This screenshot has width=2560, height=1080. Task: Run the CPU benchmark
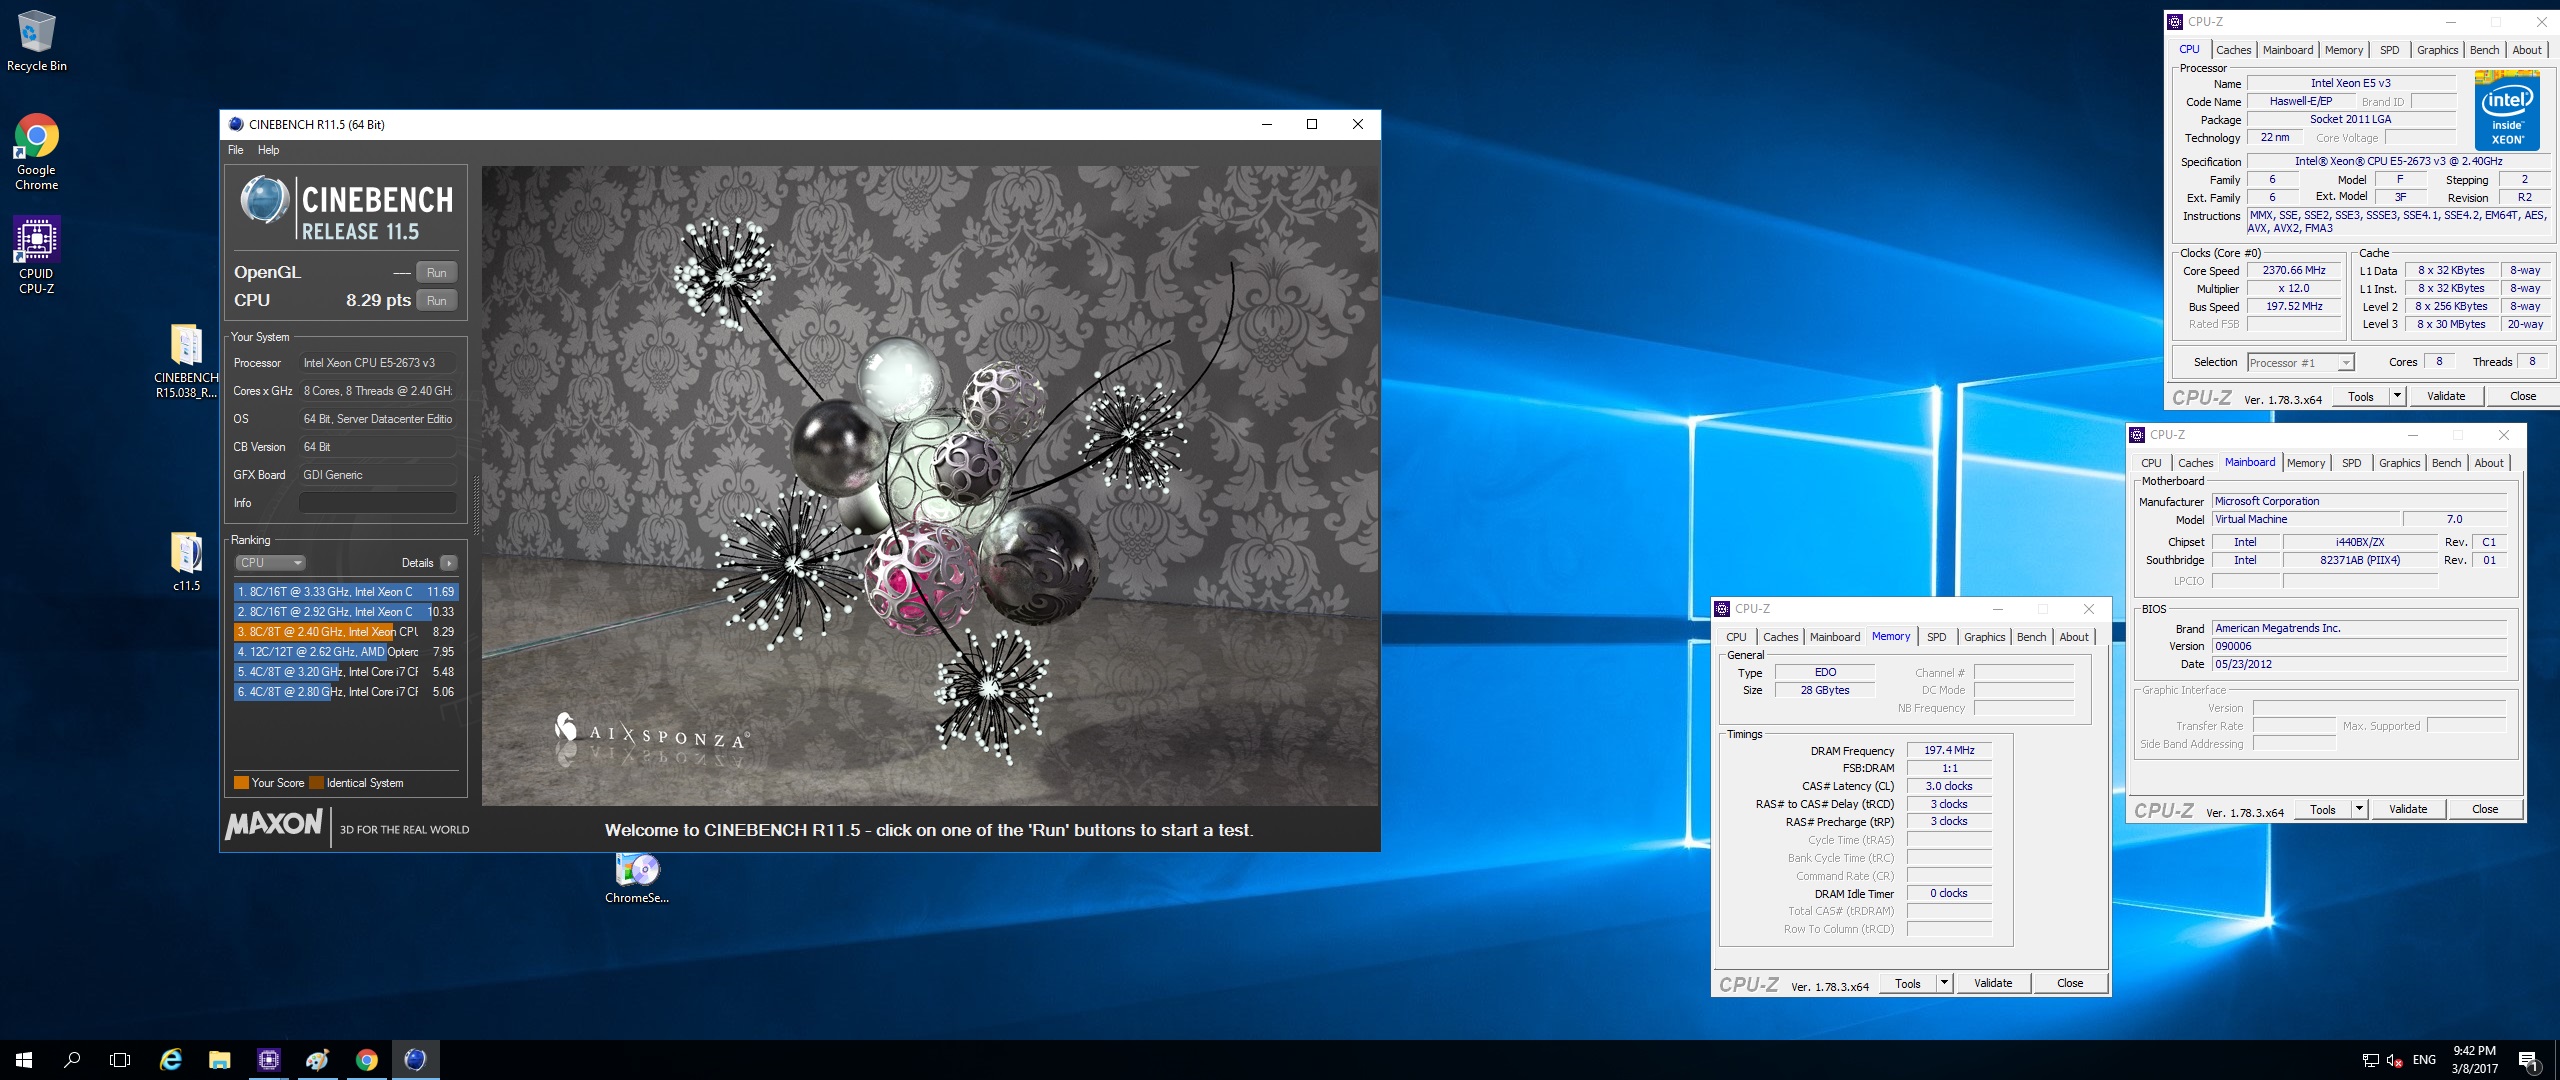(436, 301)
